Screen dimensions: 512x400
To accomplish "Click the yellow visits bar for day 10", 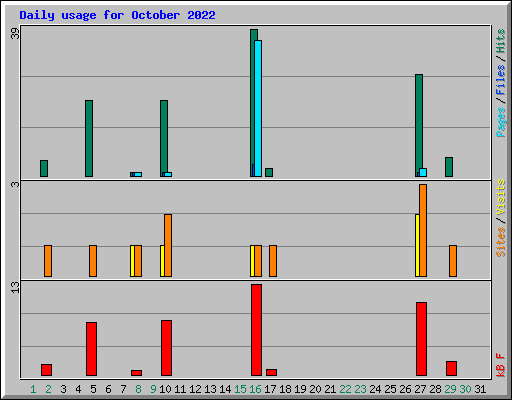I will pos(162,261).
